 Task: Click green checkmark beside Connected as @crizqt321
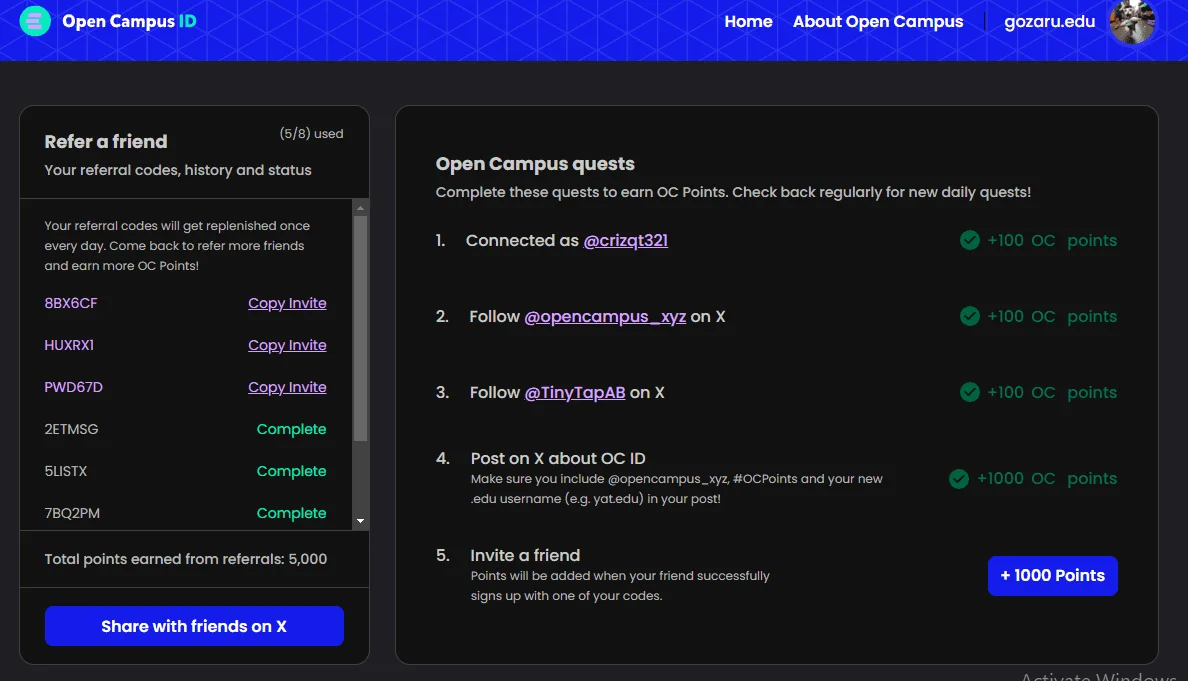coord(969,240)
